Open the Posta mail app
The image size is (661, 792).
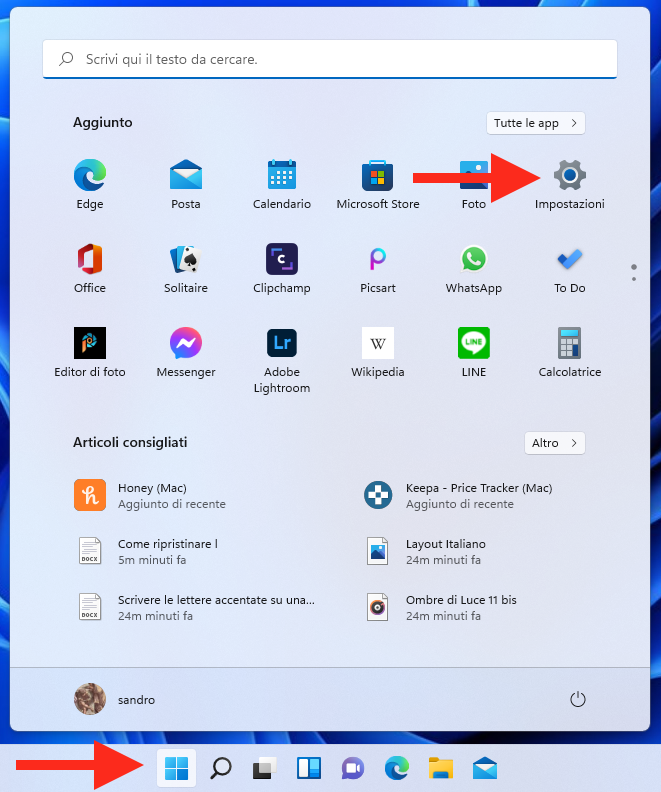(186, 184)
